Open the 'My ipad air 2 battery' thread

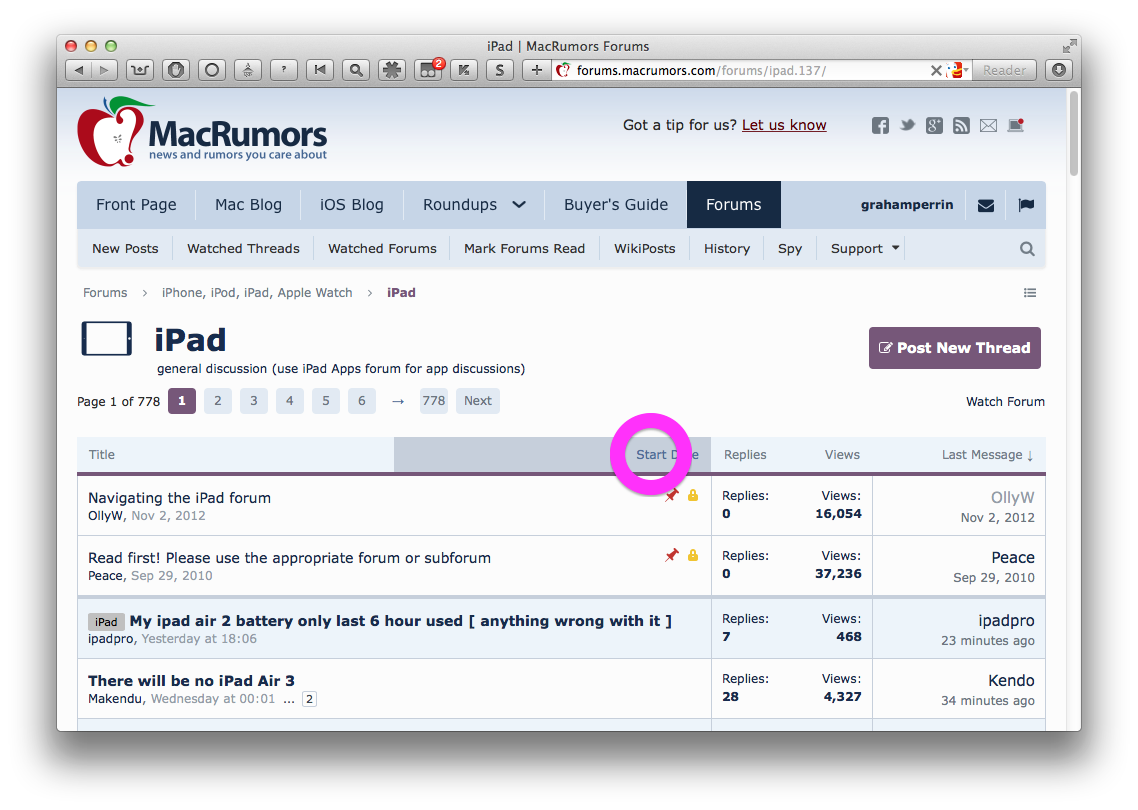(x=401, y=621)
